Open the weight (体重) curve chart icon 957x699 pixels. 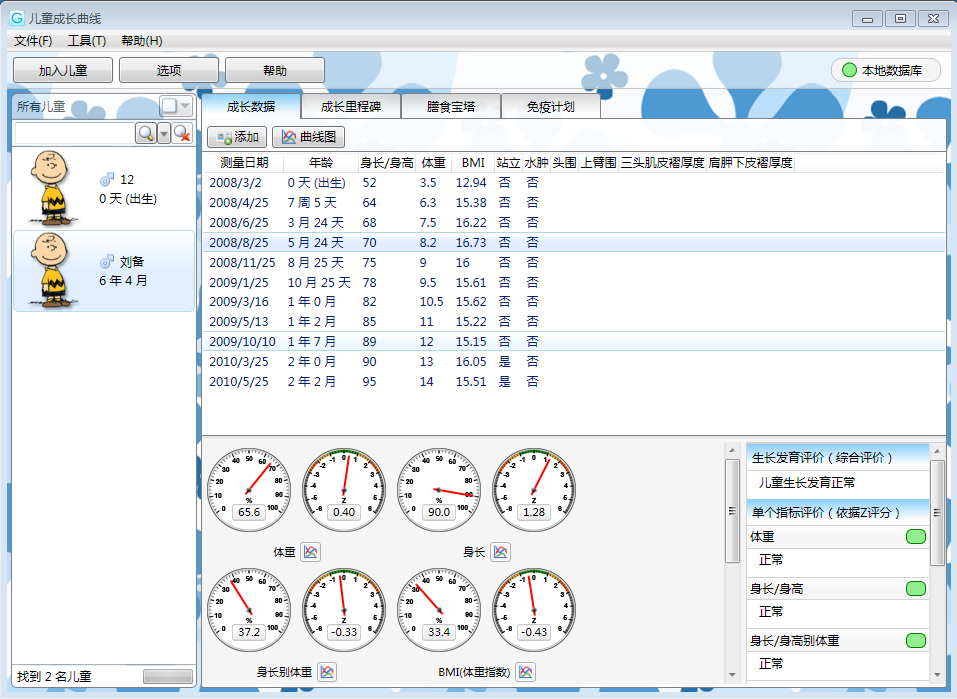310,551
